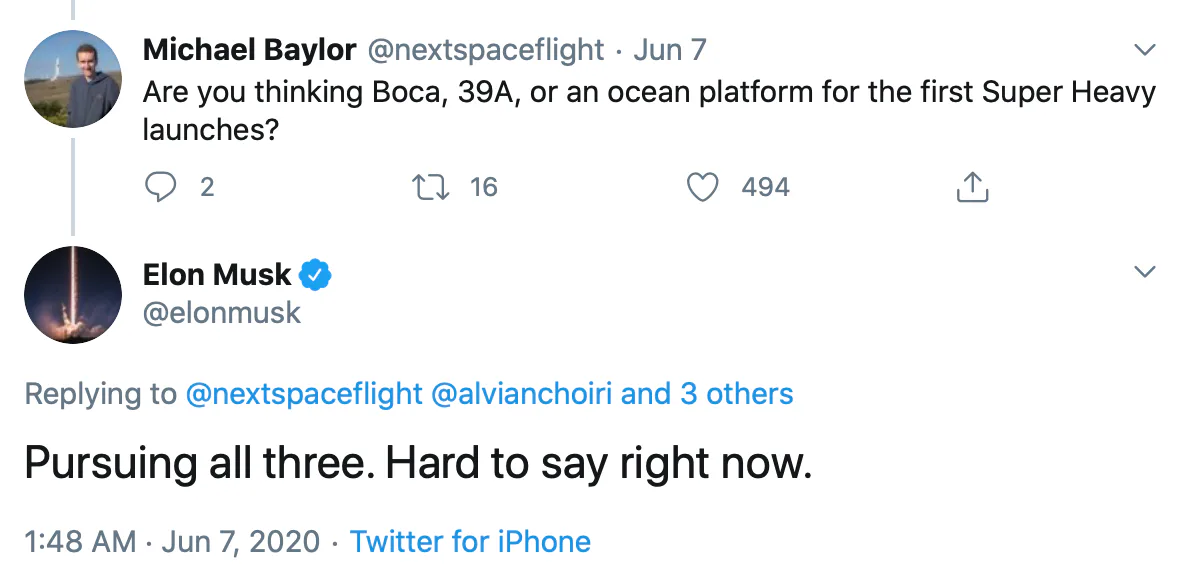Screen dimensions: 1184x570
Task: Click the 1:48 AM · Jun 7, 2020 timestamp
Action: (x=172, y=542)
